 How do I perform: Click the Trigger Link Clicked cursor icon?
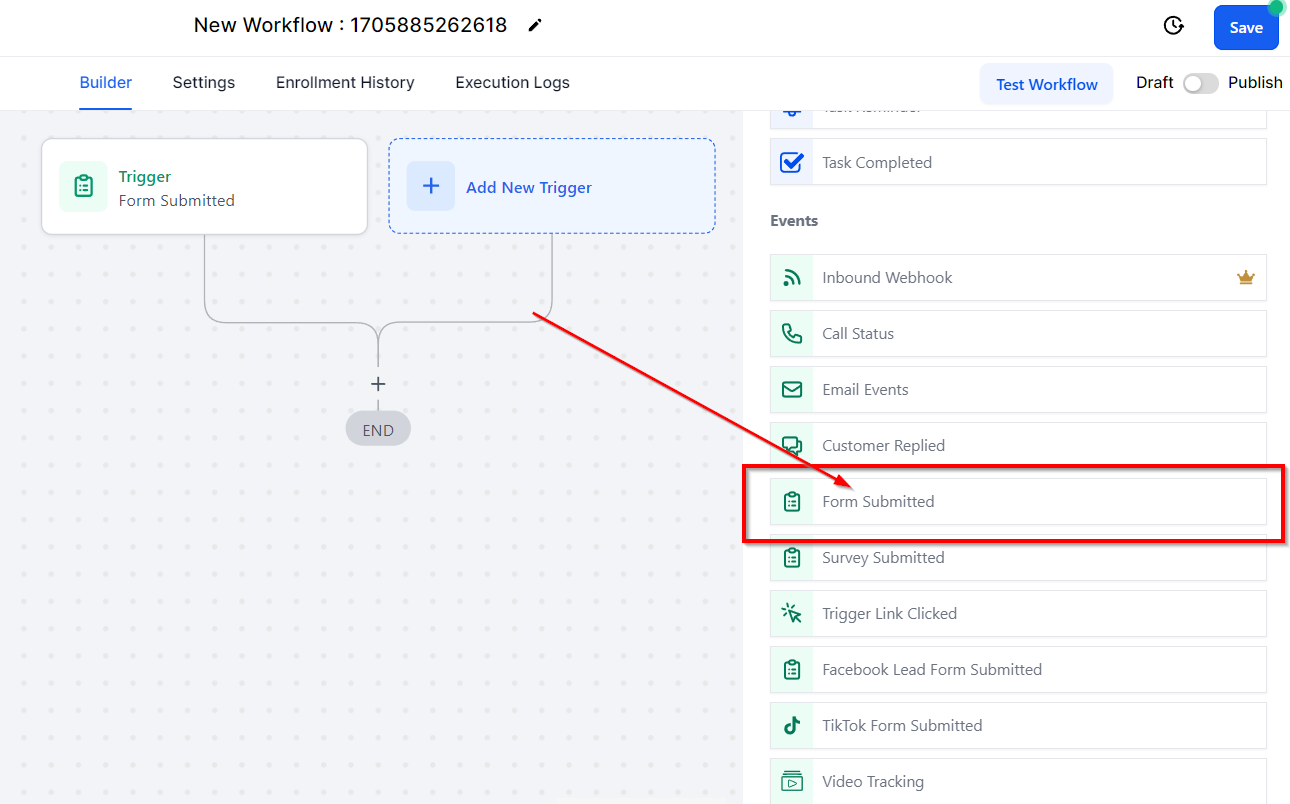coord(792,614)
